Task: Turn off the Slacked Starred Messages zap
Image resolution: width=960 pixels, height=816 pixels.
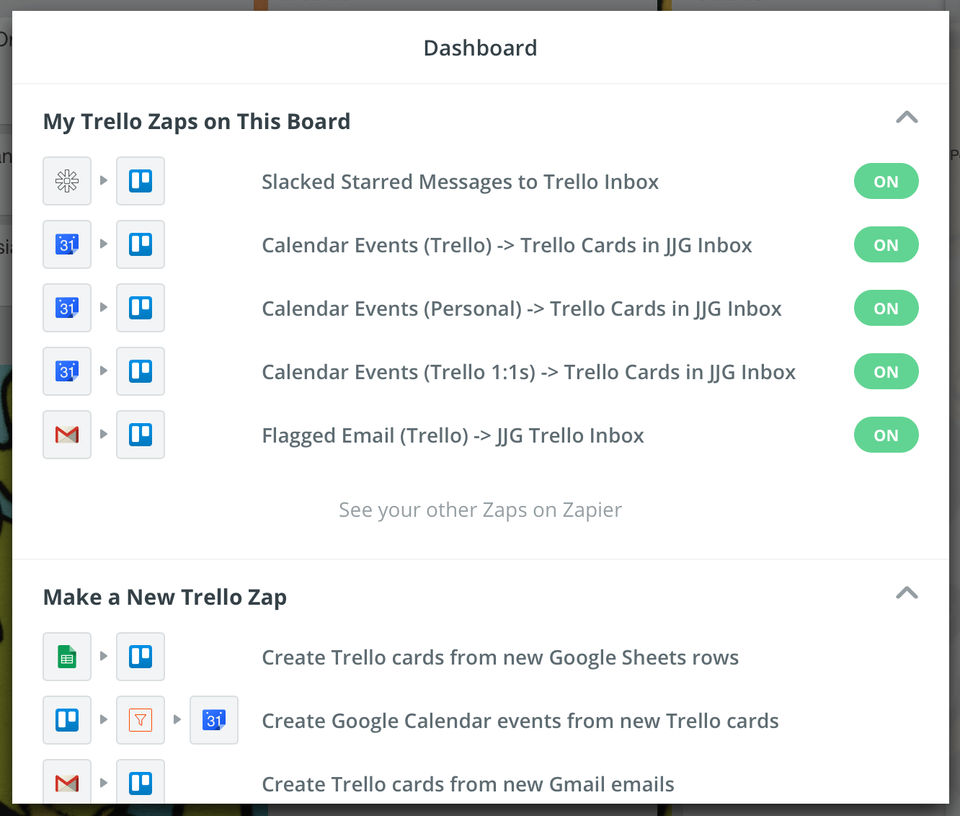Action: coord(886,181)
